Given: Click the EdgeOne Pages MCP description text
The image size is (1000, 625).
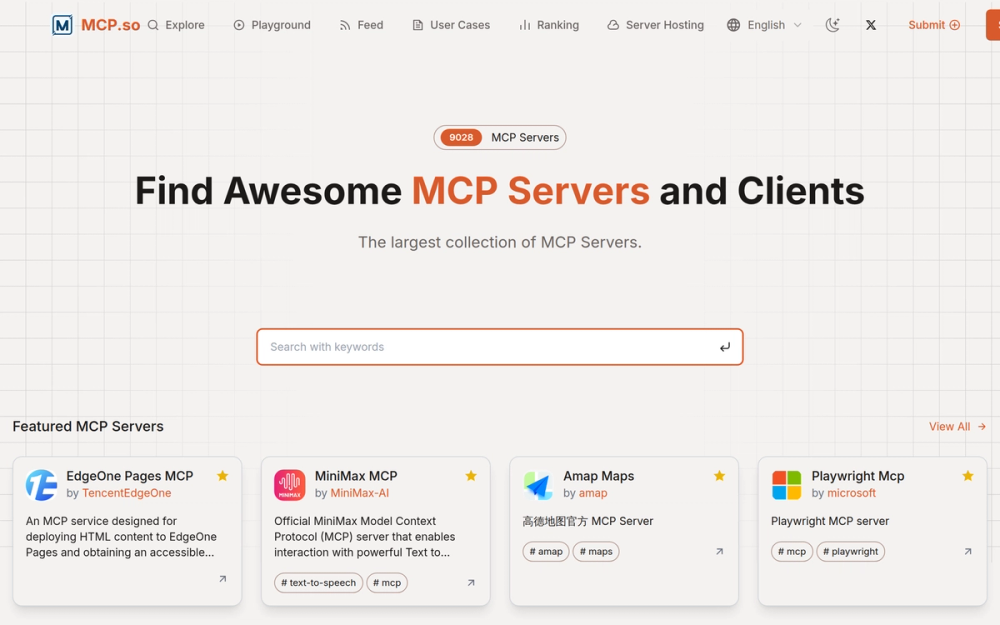Looking at the screenshot, I should tap(121, 536).
